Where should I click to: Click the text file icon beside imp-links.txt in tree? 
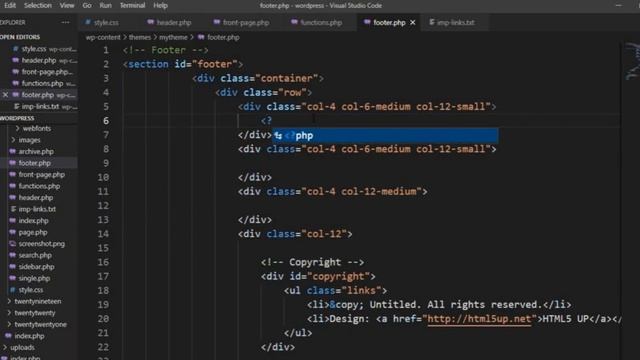(13, 209)
